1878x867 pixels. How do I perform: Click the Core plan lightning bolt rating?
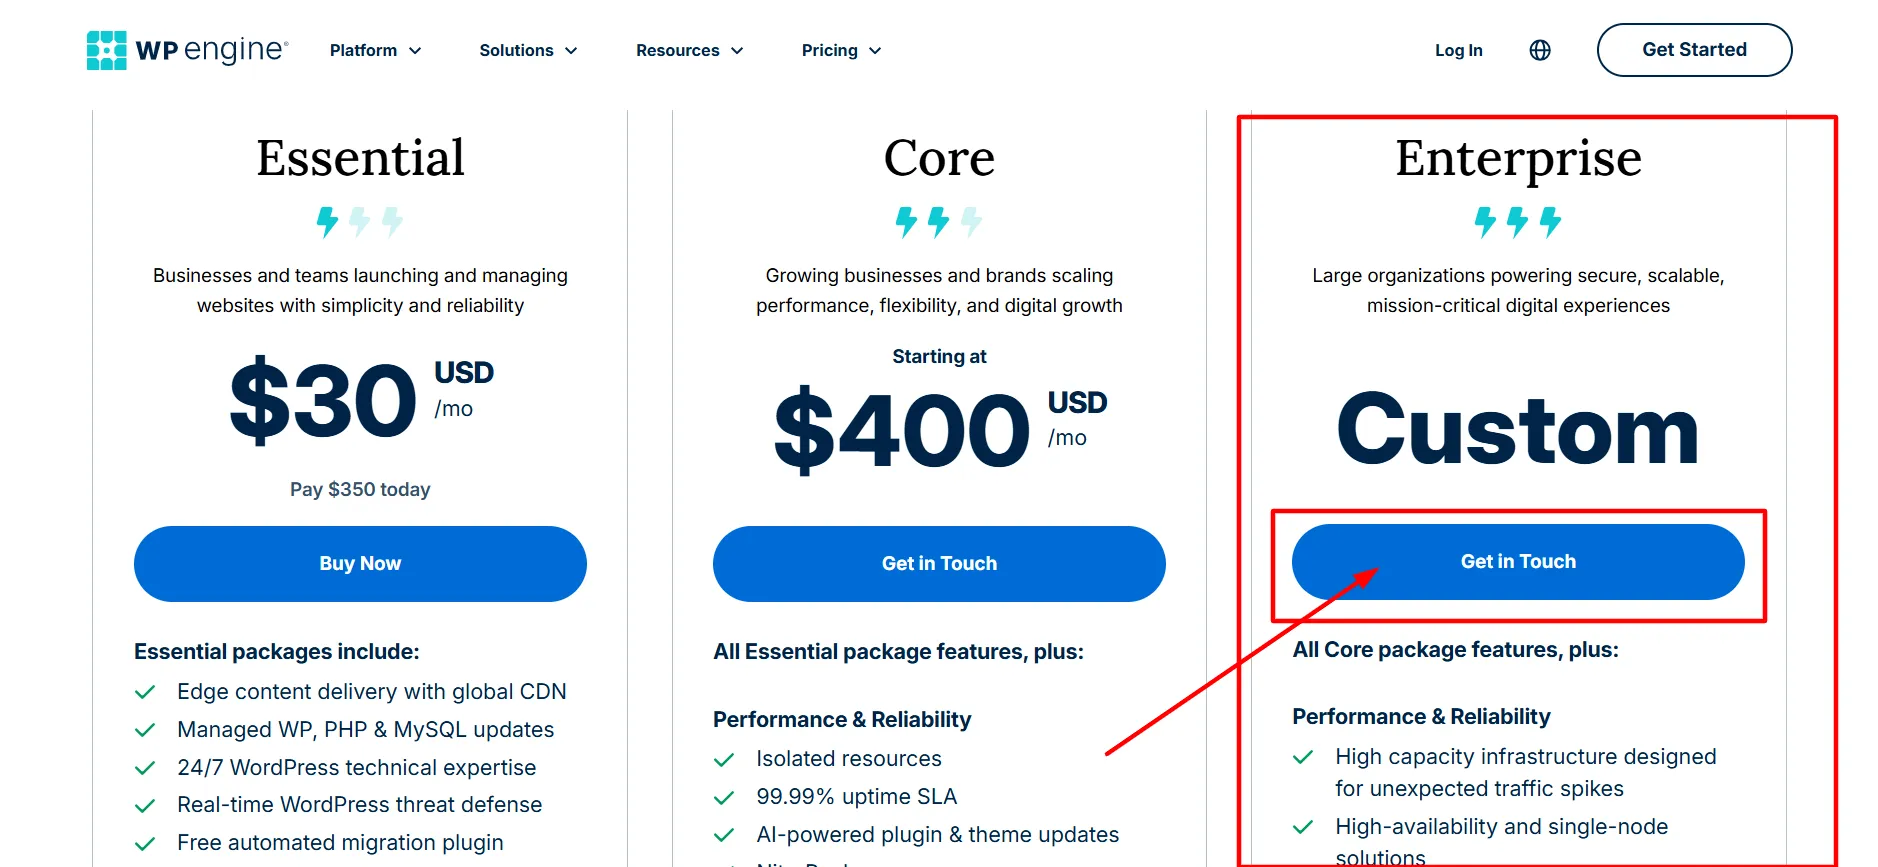(x=939, y=221)
